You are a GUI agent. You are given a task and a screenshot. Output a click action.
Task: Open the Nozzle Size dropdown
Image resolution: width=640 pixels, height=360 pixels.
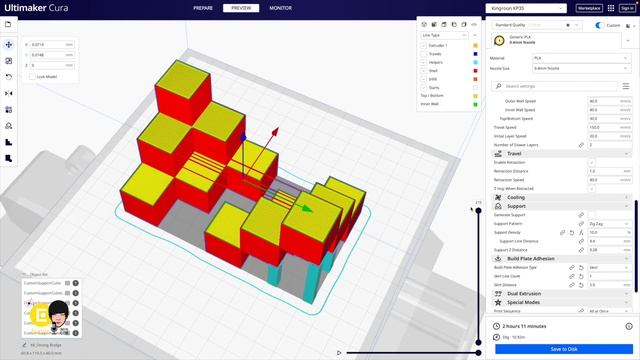coord(581,68)
